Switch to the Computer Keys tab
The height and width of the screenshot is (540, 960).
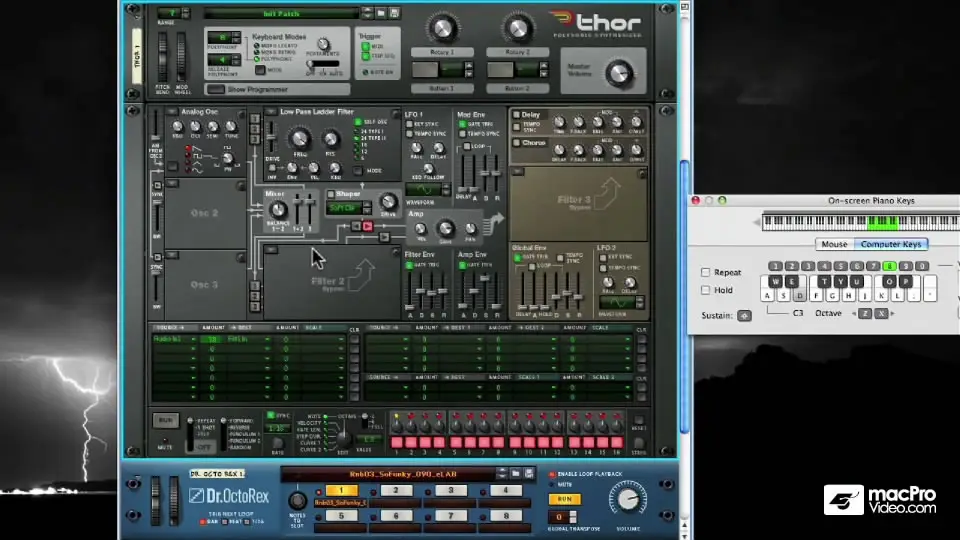point(891,244)
